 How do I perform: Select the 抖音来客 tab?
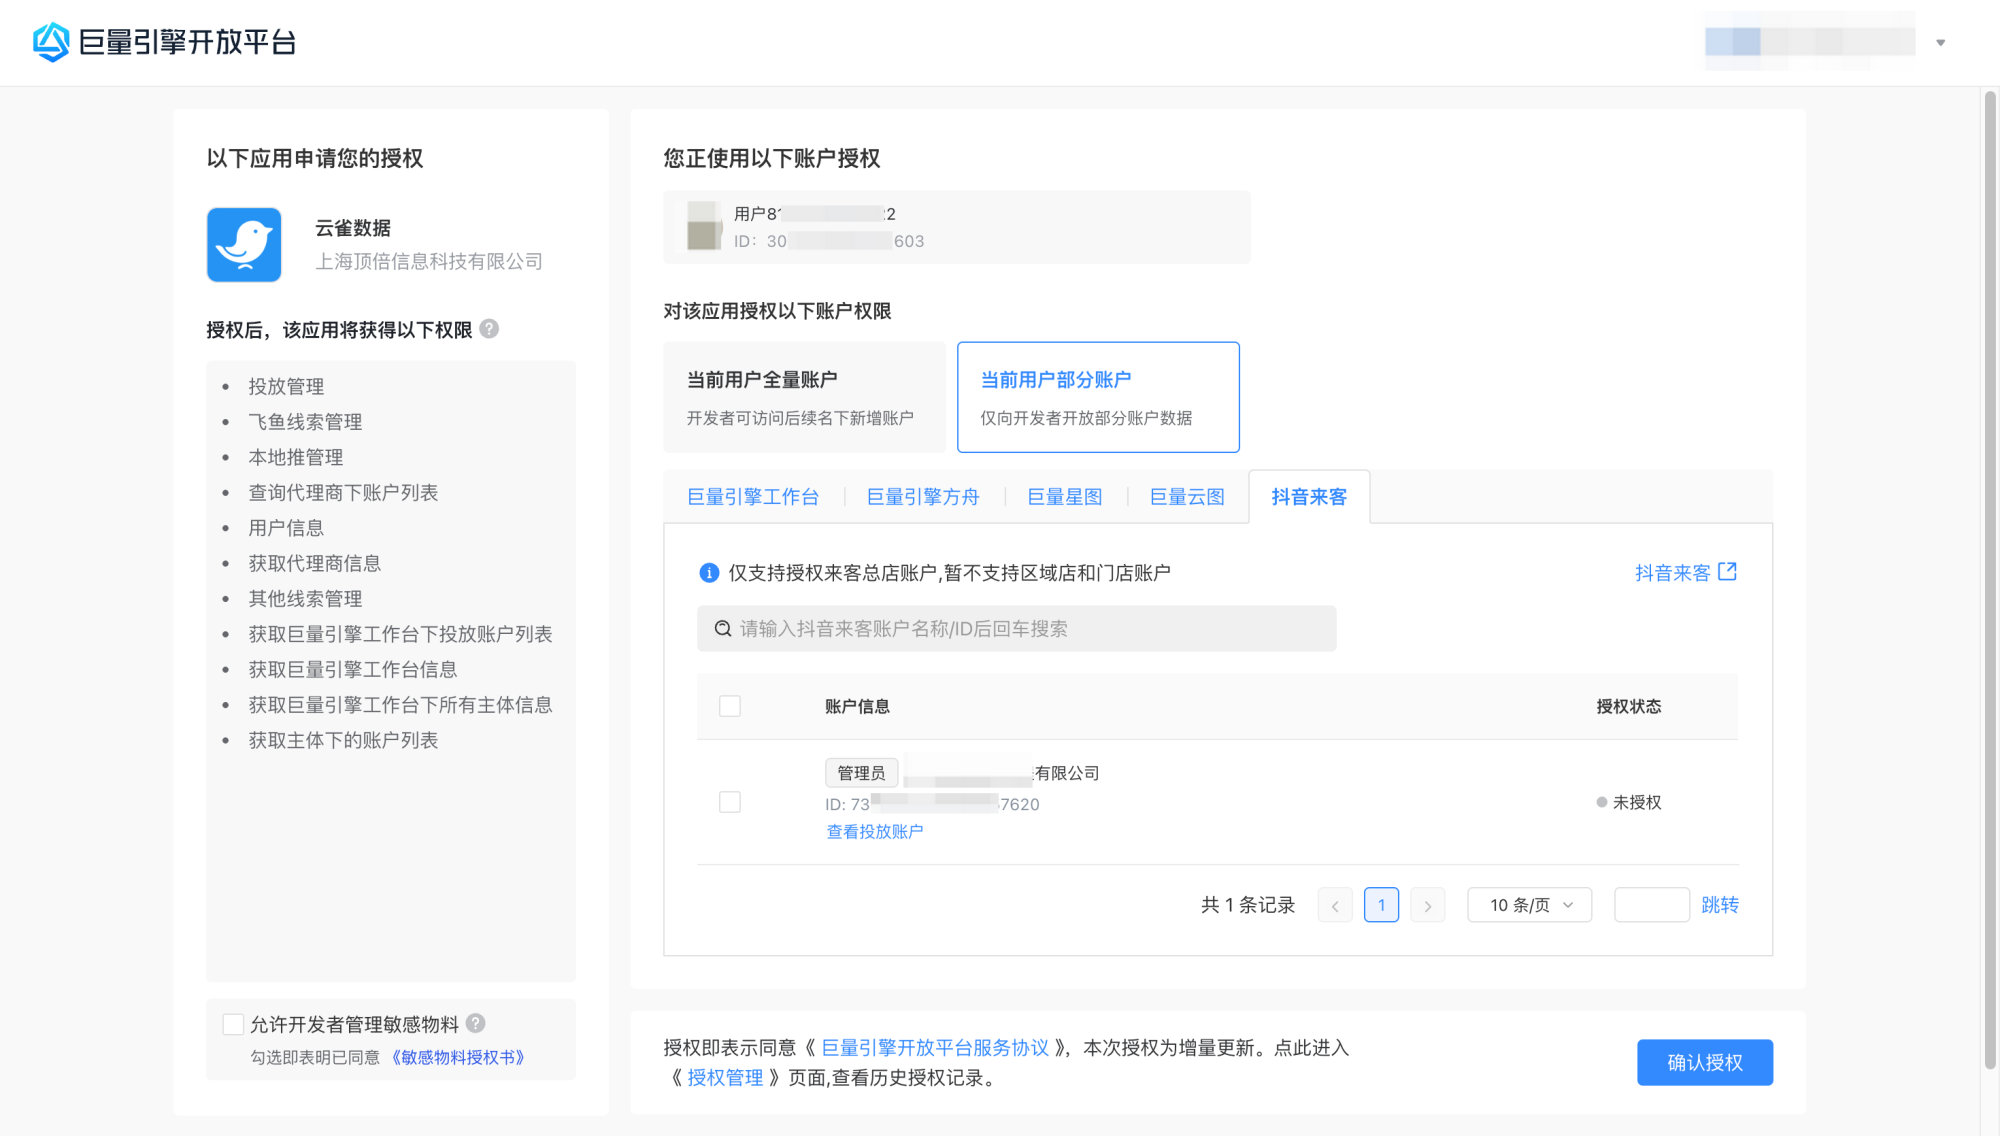[1309, 497]
